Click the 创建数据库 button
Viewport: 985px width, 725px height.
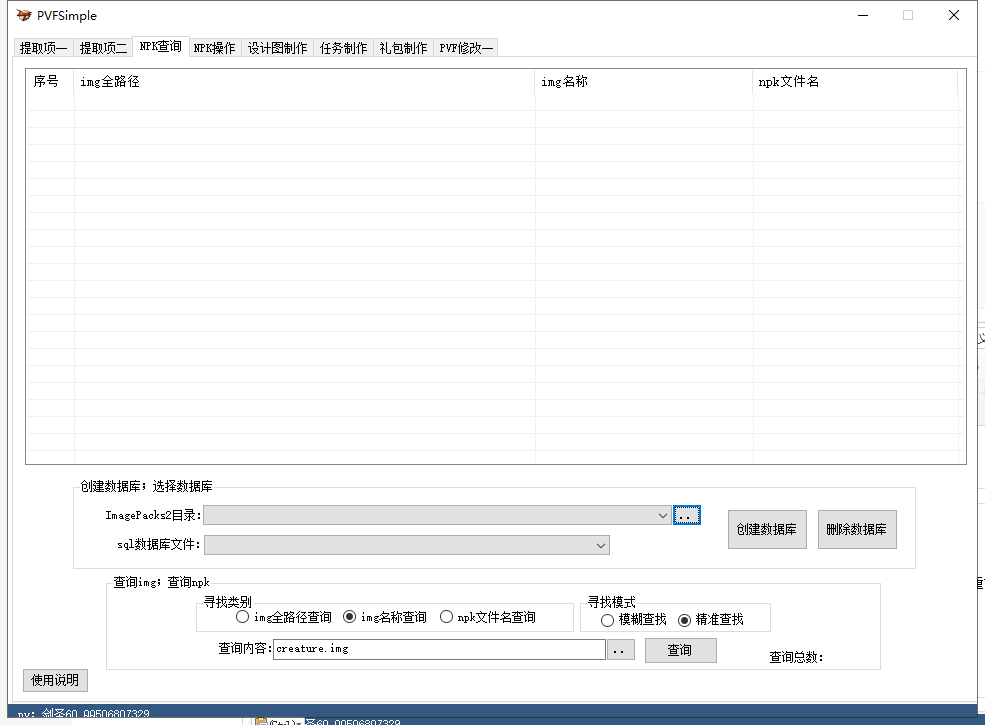click(767, 530)
